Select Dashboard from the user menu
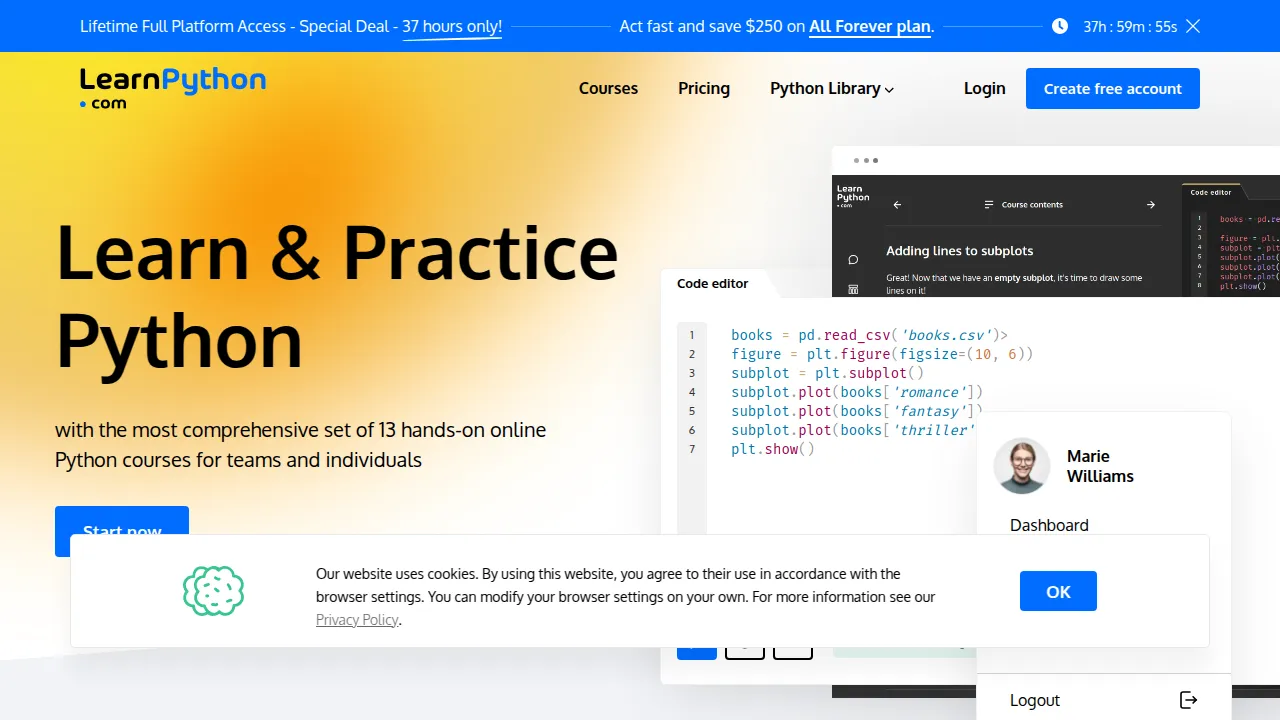The height and width of the screenshot is (720, 1280). pos(1049,525)
